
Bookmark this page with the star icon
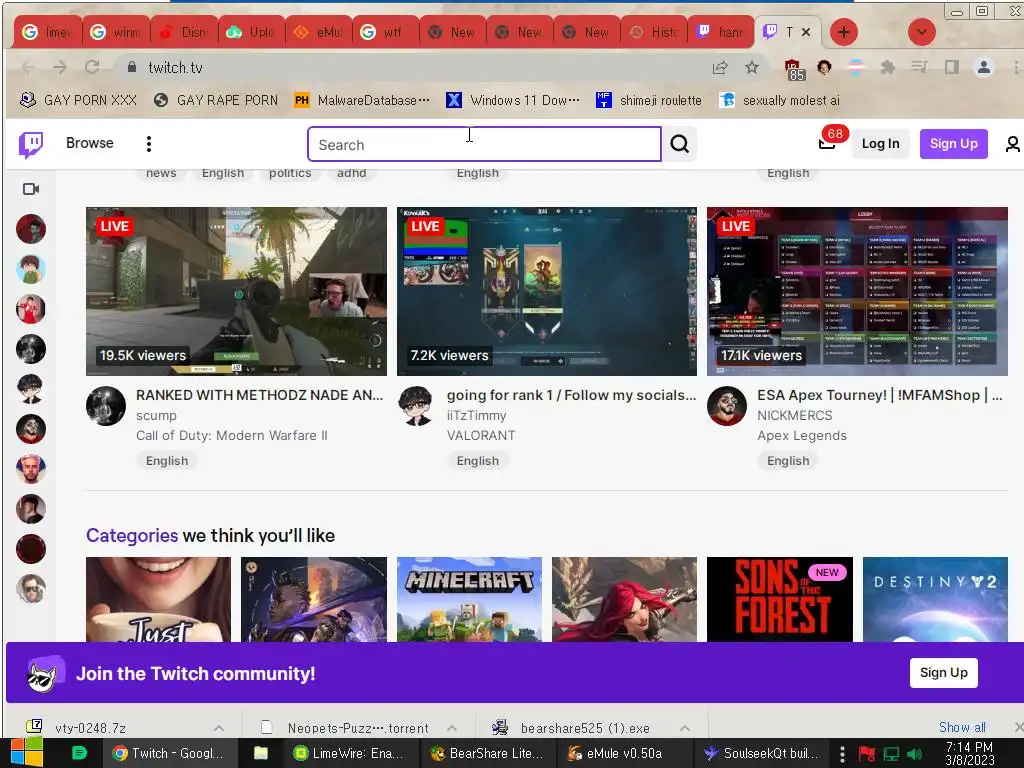pos(752,67)
